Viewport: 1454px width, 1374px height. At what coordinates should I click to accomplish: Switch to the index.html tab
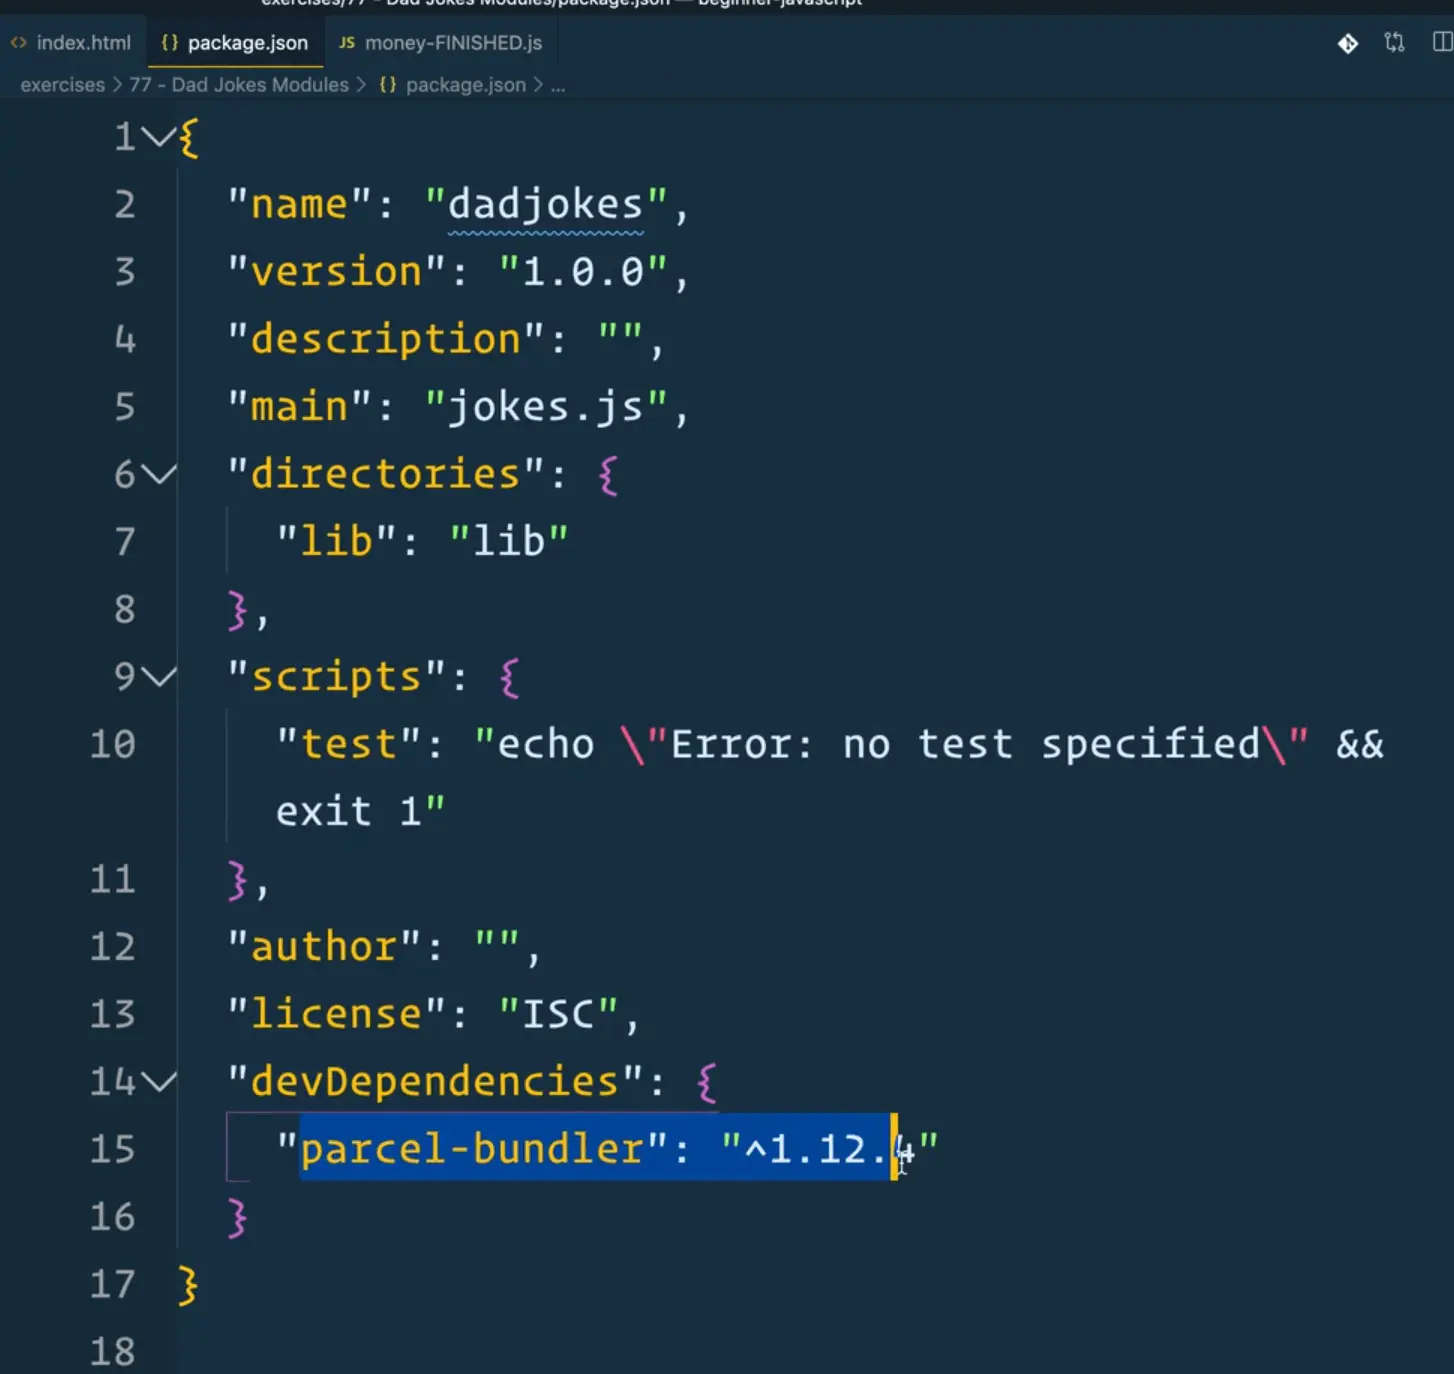point(83,43)
